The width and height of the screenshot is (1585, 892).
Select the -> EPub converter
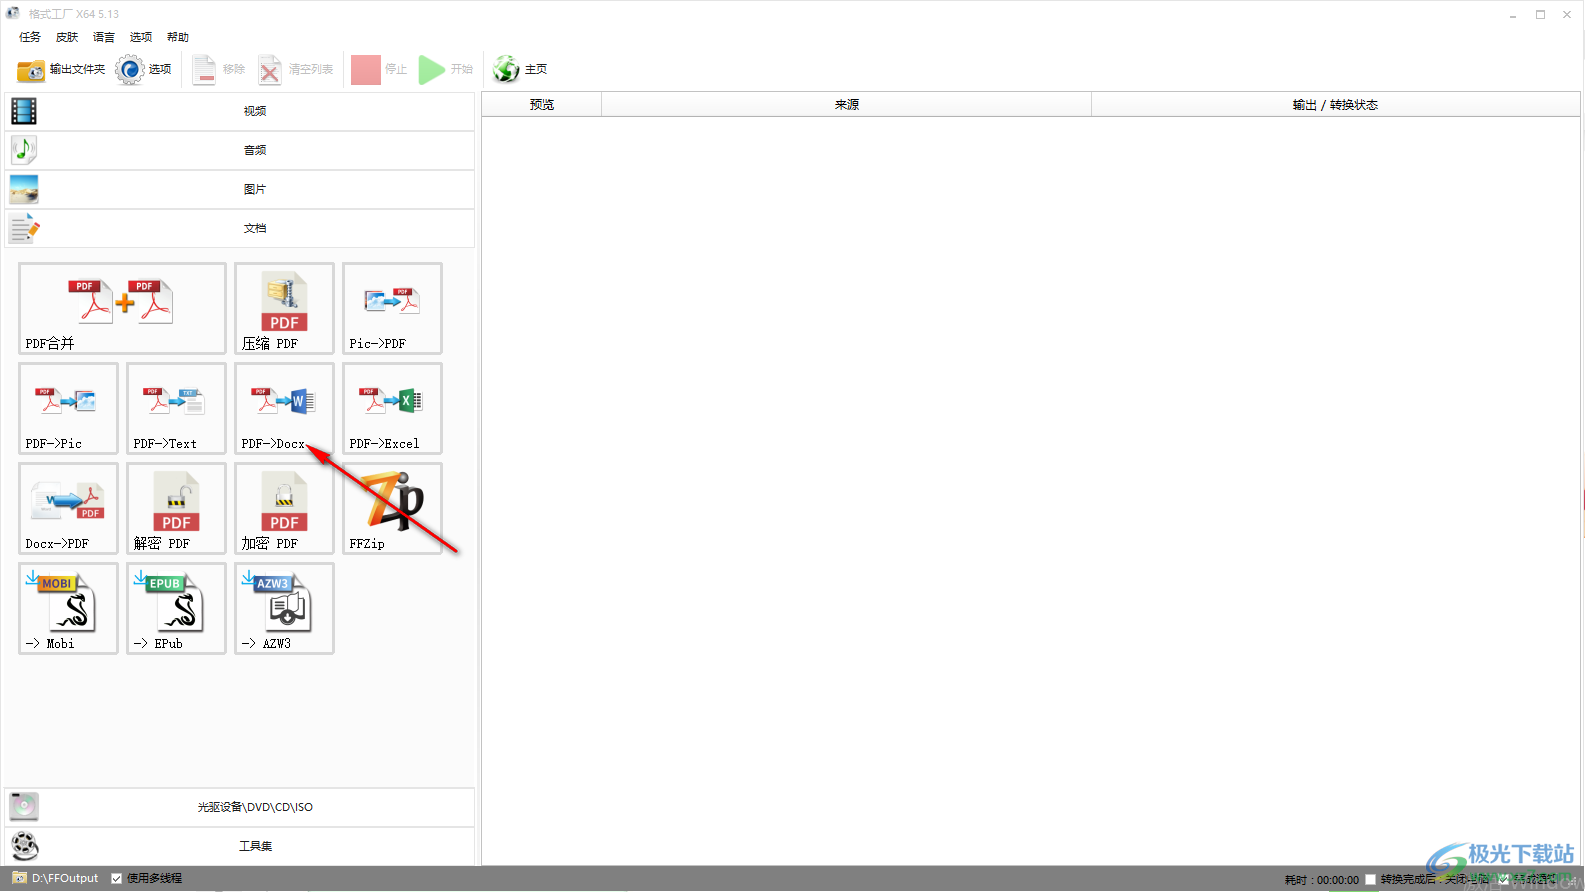[x=176, y=608]
